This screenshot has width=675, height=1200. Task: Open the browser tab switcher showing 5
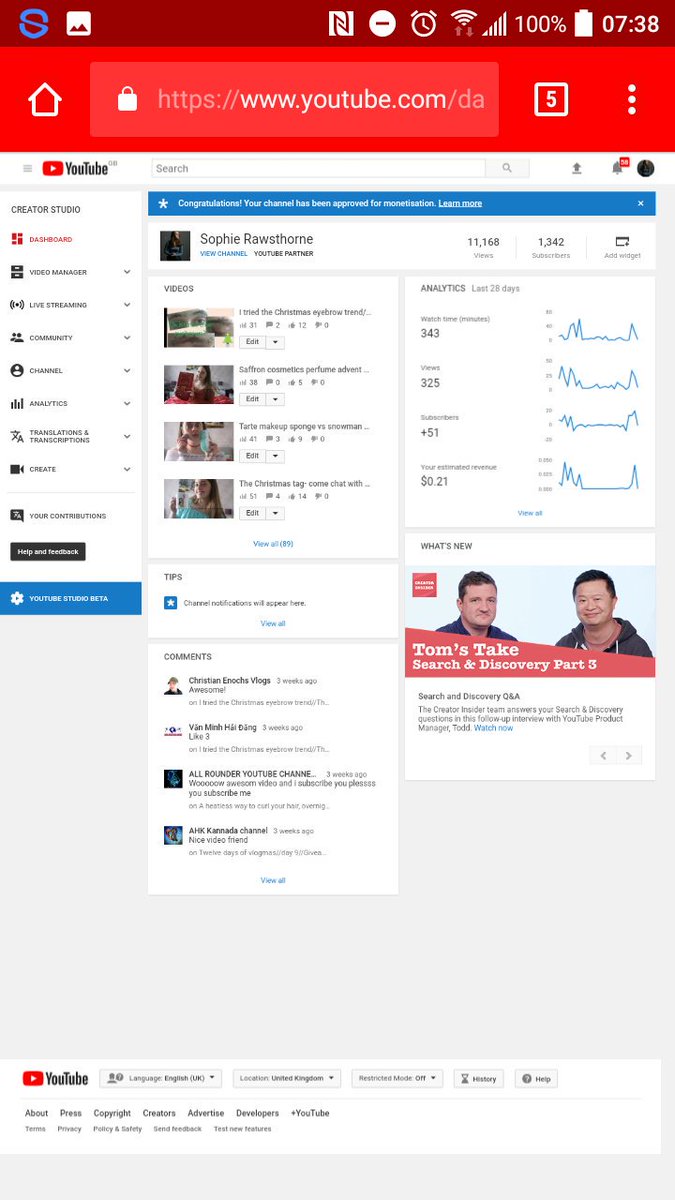pyautogui.click(x=551, y=100)
